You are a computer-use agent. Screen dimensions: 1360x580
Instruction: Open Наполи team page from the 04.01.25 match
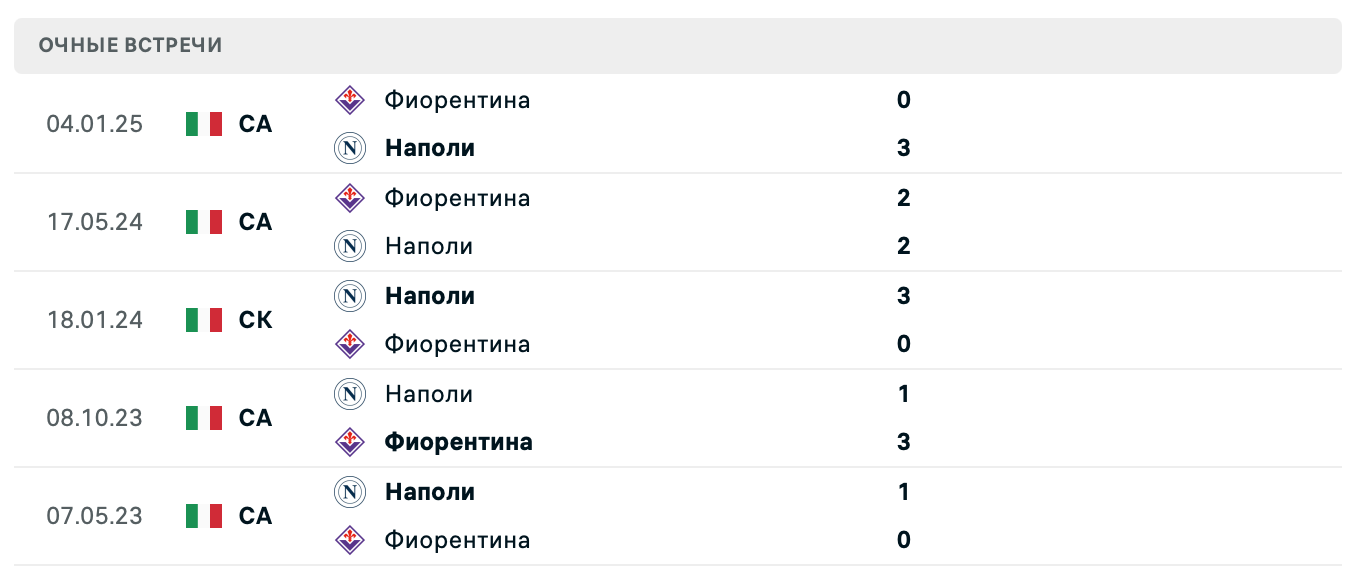coord(429,148)
